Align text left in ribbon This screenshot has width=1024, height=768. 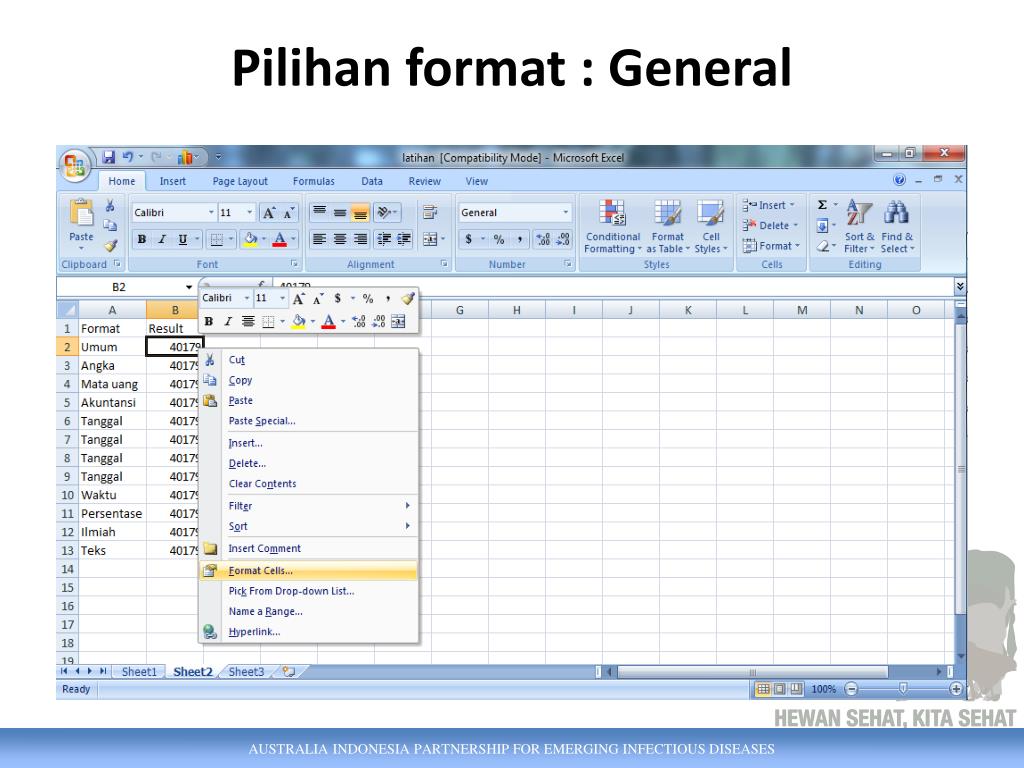pos(319,239)
